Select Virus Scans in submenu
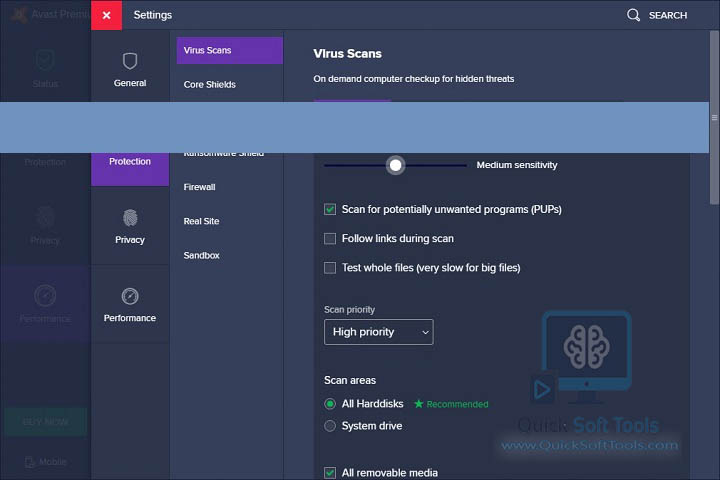 230,51
